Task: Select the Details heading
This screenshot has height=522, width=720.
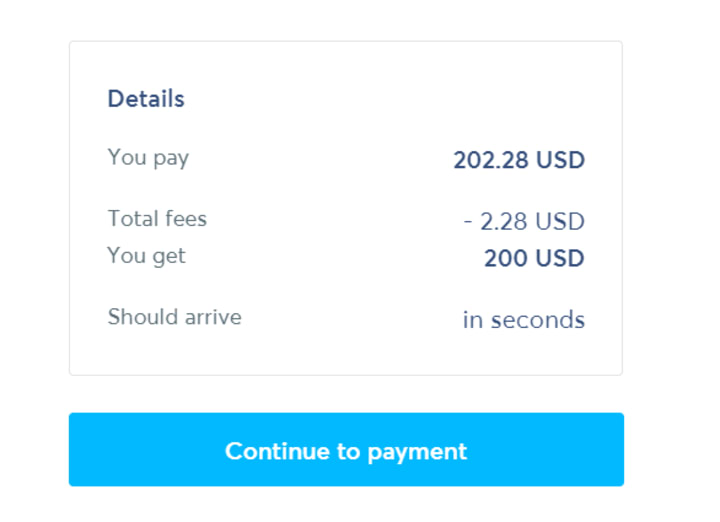Action: [x=146, y=99]
